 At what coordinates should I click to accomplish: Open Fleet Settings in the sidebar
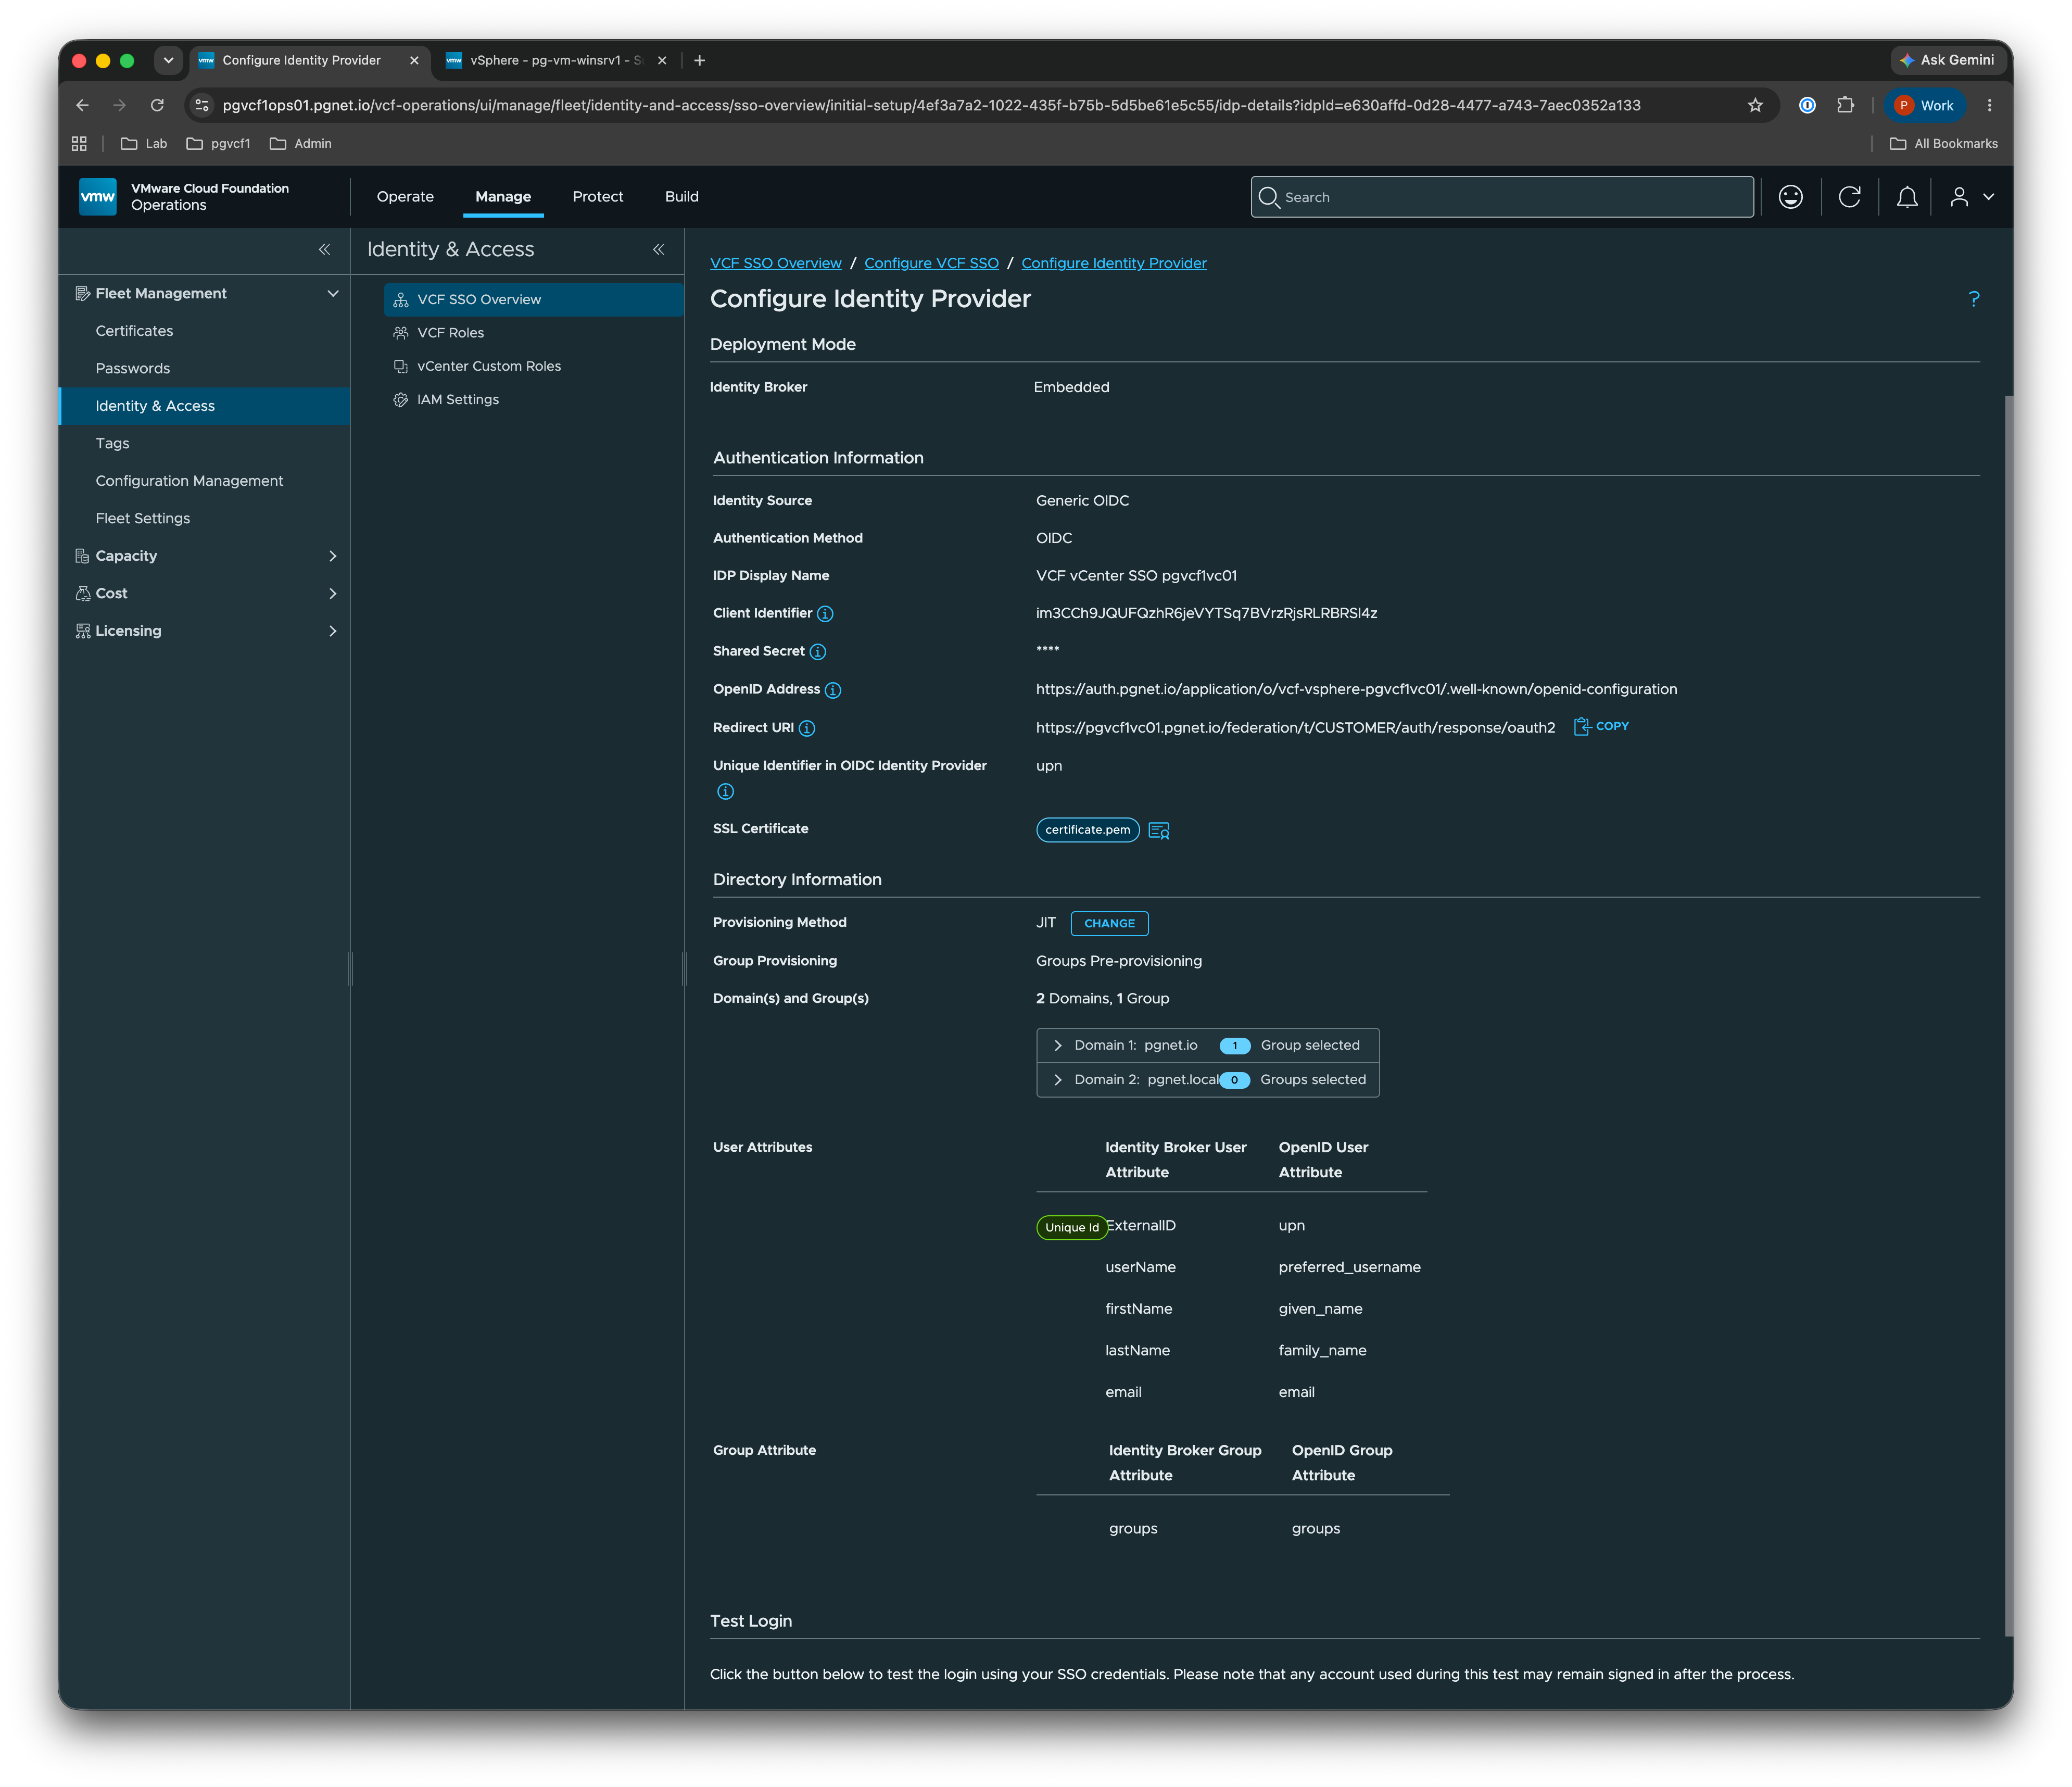point(142,519)
